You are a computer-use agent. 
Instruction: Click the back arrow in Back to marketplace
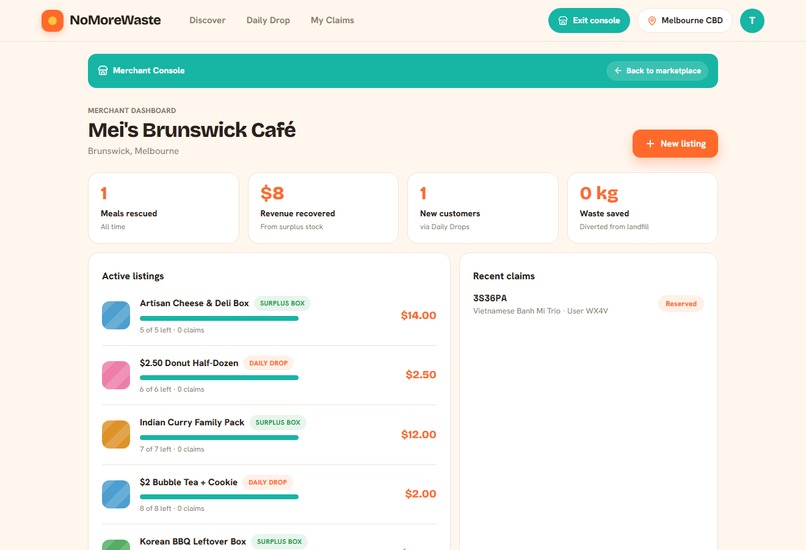tap(618, 70)
